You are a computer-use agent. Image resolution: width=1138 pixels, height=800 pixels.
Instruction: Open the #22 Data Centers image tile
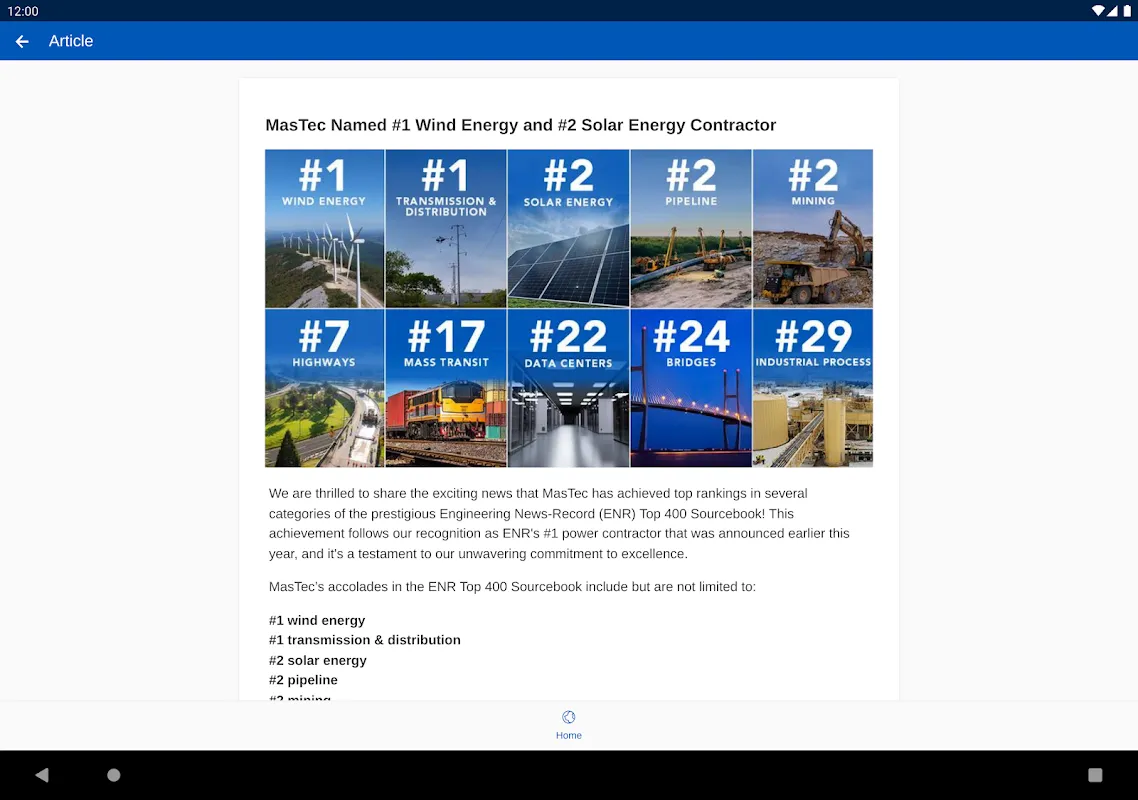click(568, 388)
